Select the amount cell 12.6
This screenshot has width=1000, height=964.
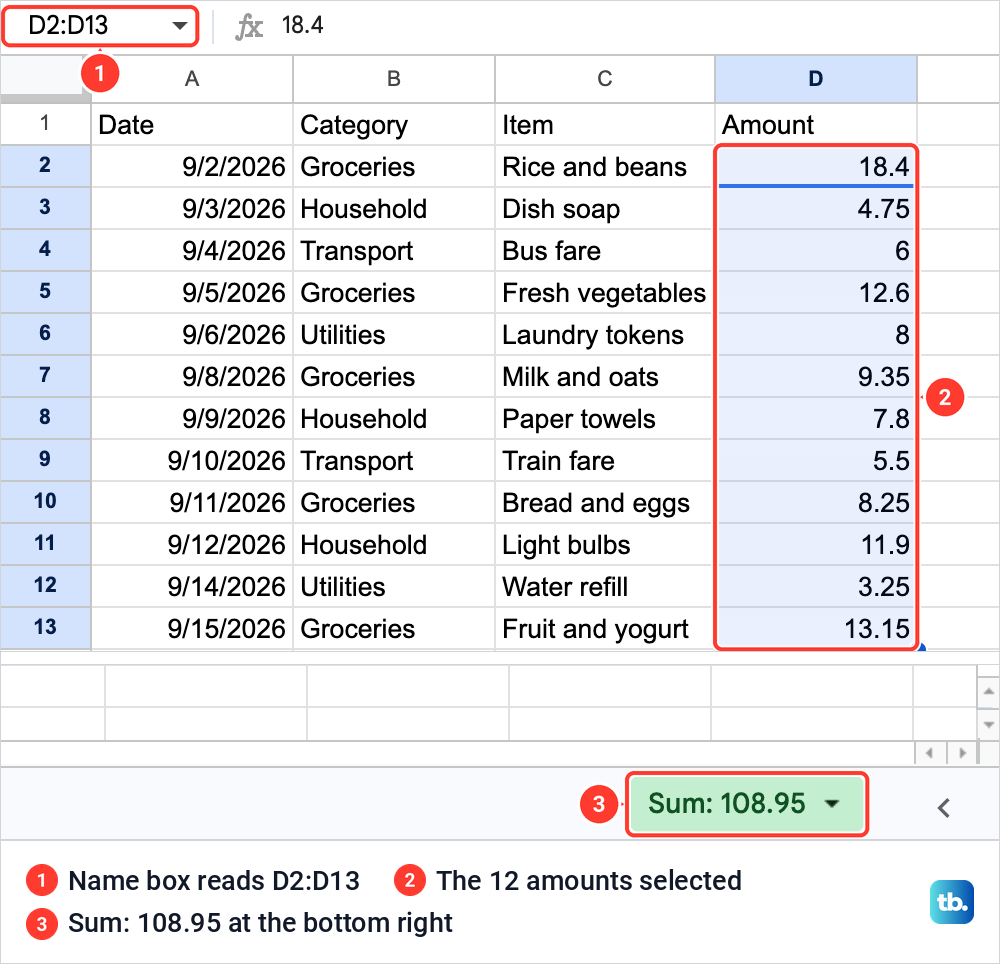(x=816, y=293)
